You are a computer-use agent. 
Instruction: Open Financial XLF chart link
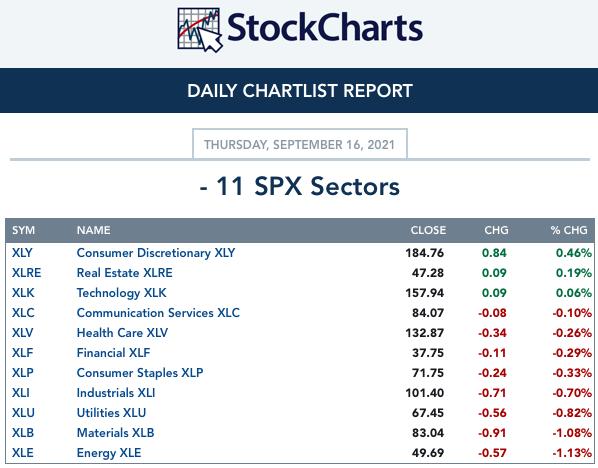(x=113, y=353)
